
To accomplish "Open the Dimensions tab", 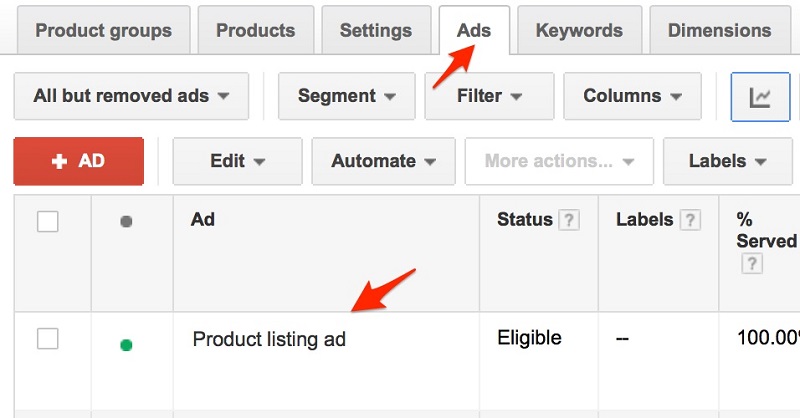I will (719, 30).
